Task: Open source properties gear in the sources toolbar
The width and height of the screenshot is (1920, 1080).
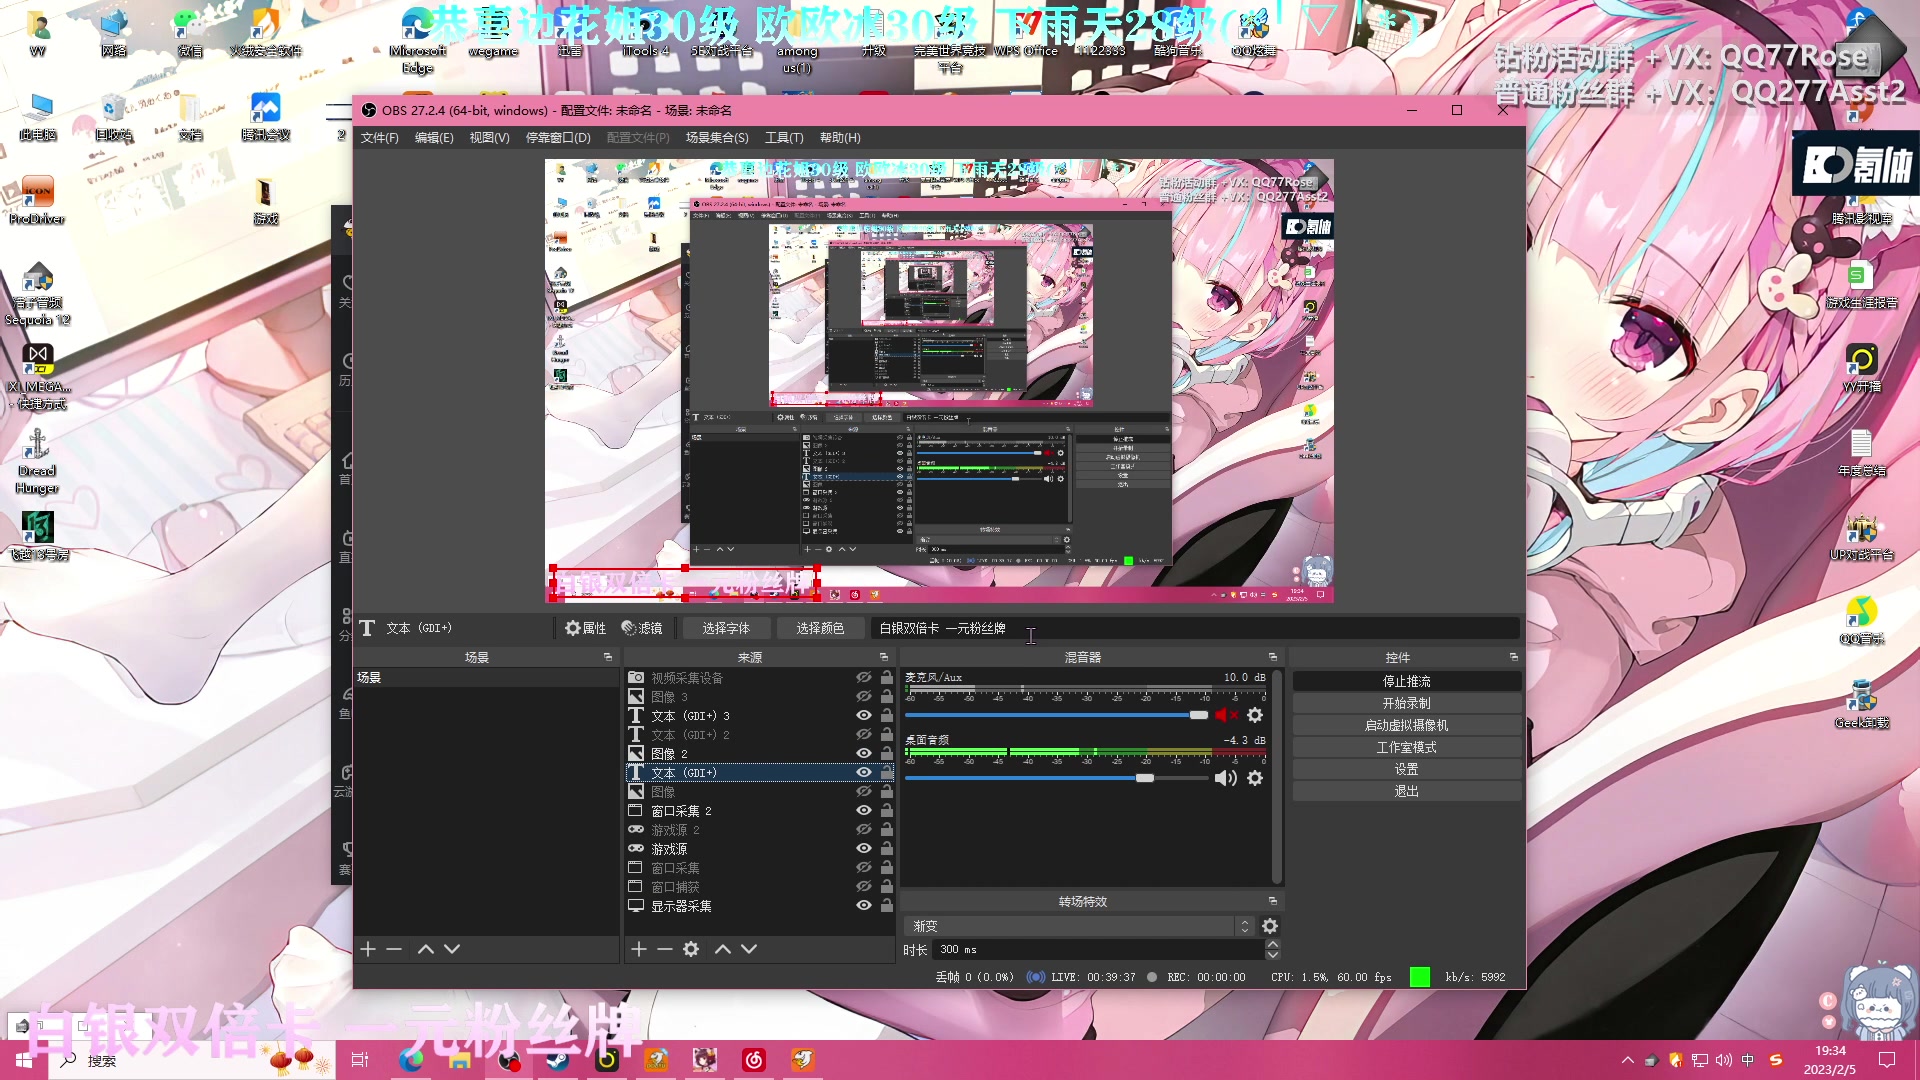Action: pos(691,949)
